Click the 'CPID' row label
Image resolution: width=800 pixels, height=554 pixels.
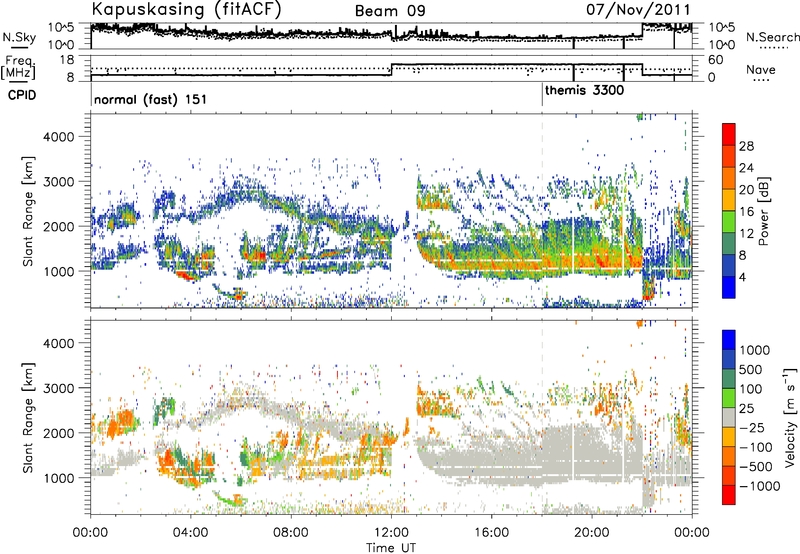(x=22, y=95)
